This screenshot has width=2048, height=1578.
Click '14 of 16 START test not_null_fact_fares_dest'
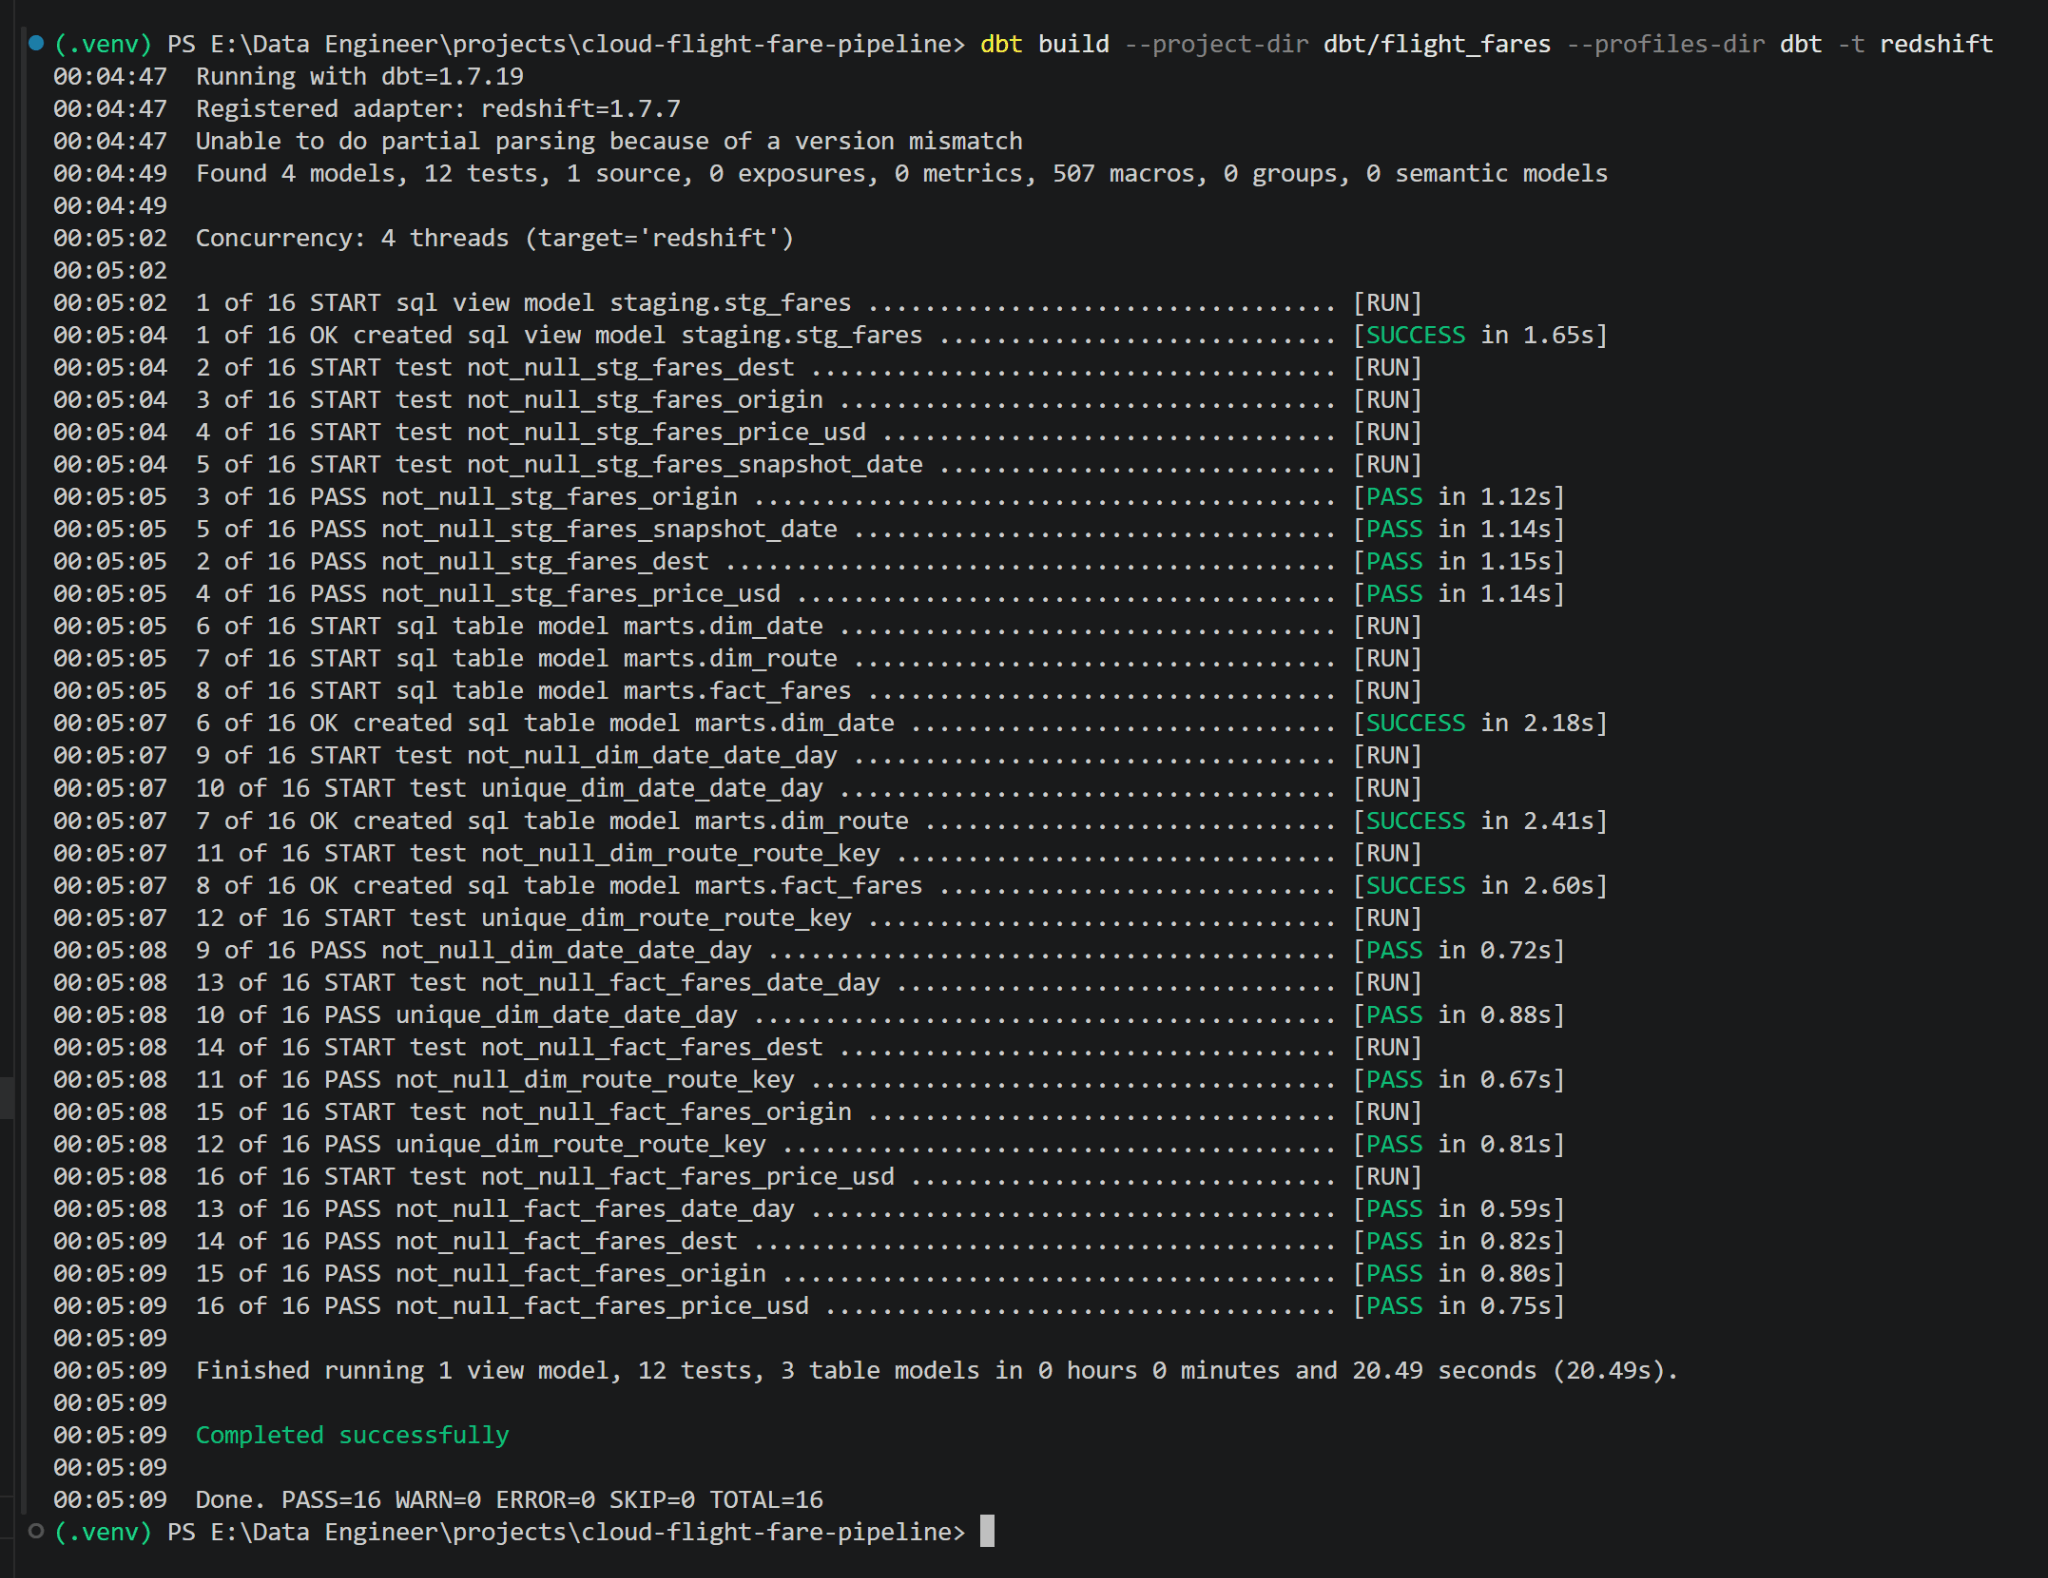click(x=509, y=1047)
